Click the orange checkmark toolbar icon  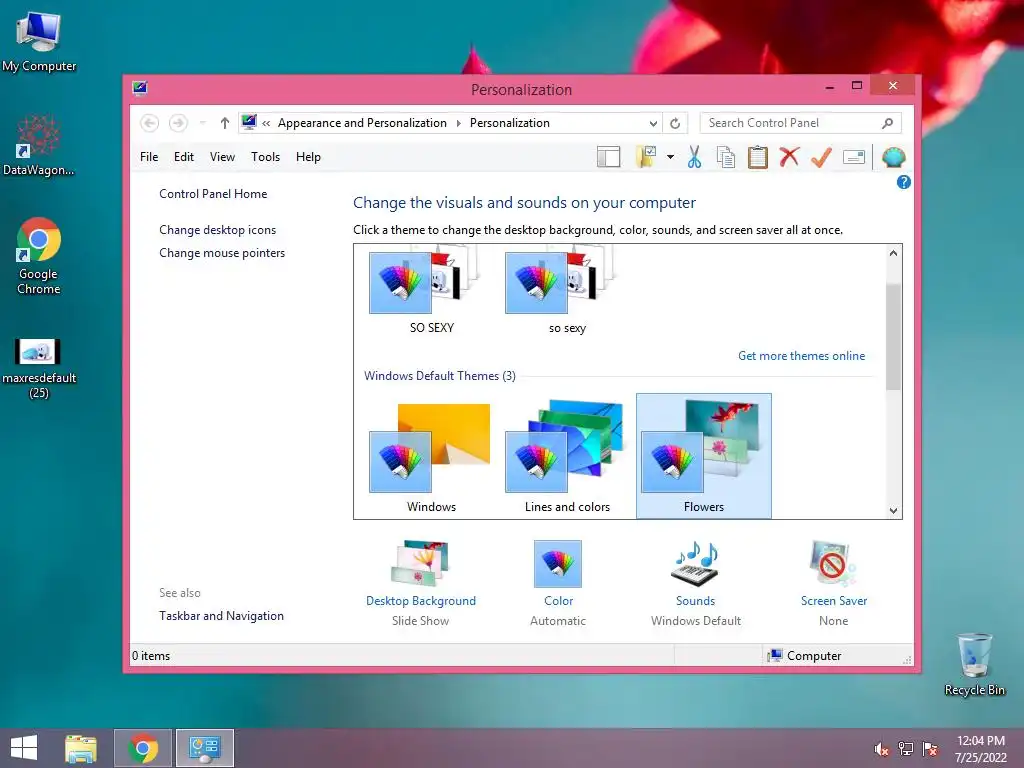821,157
